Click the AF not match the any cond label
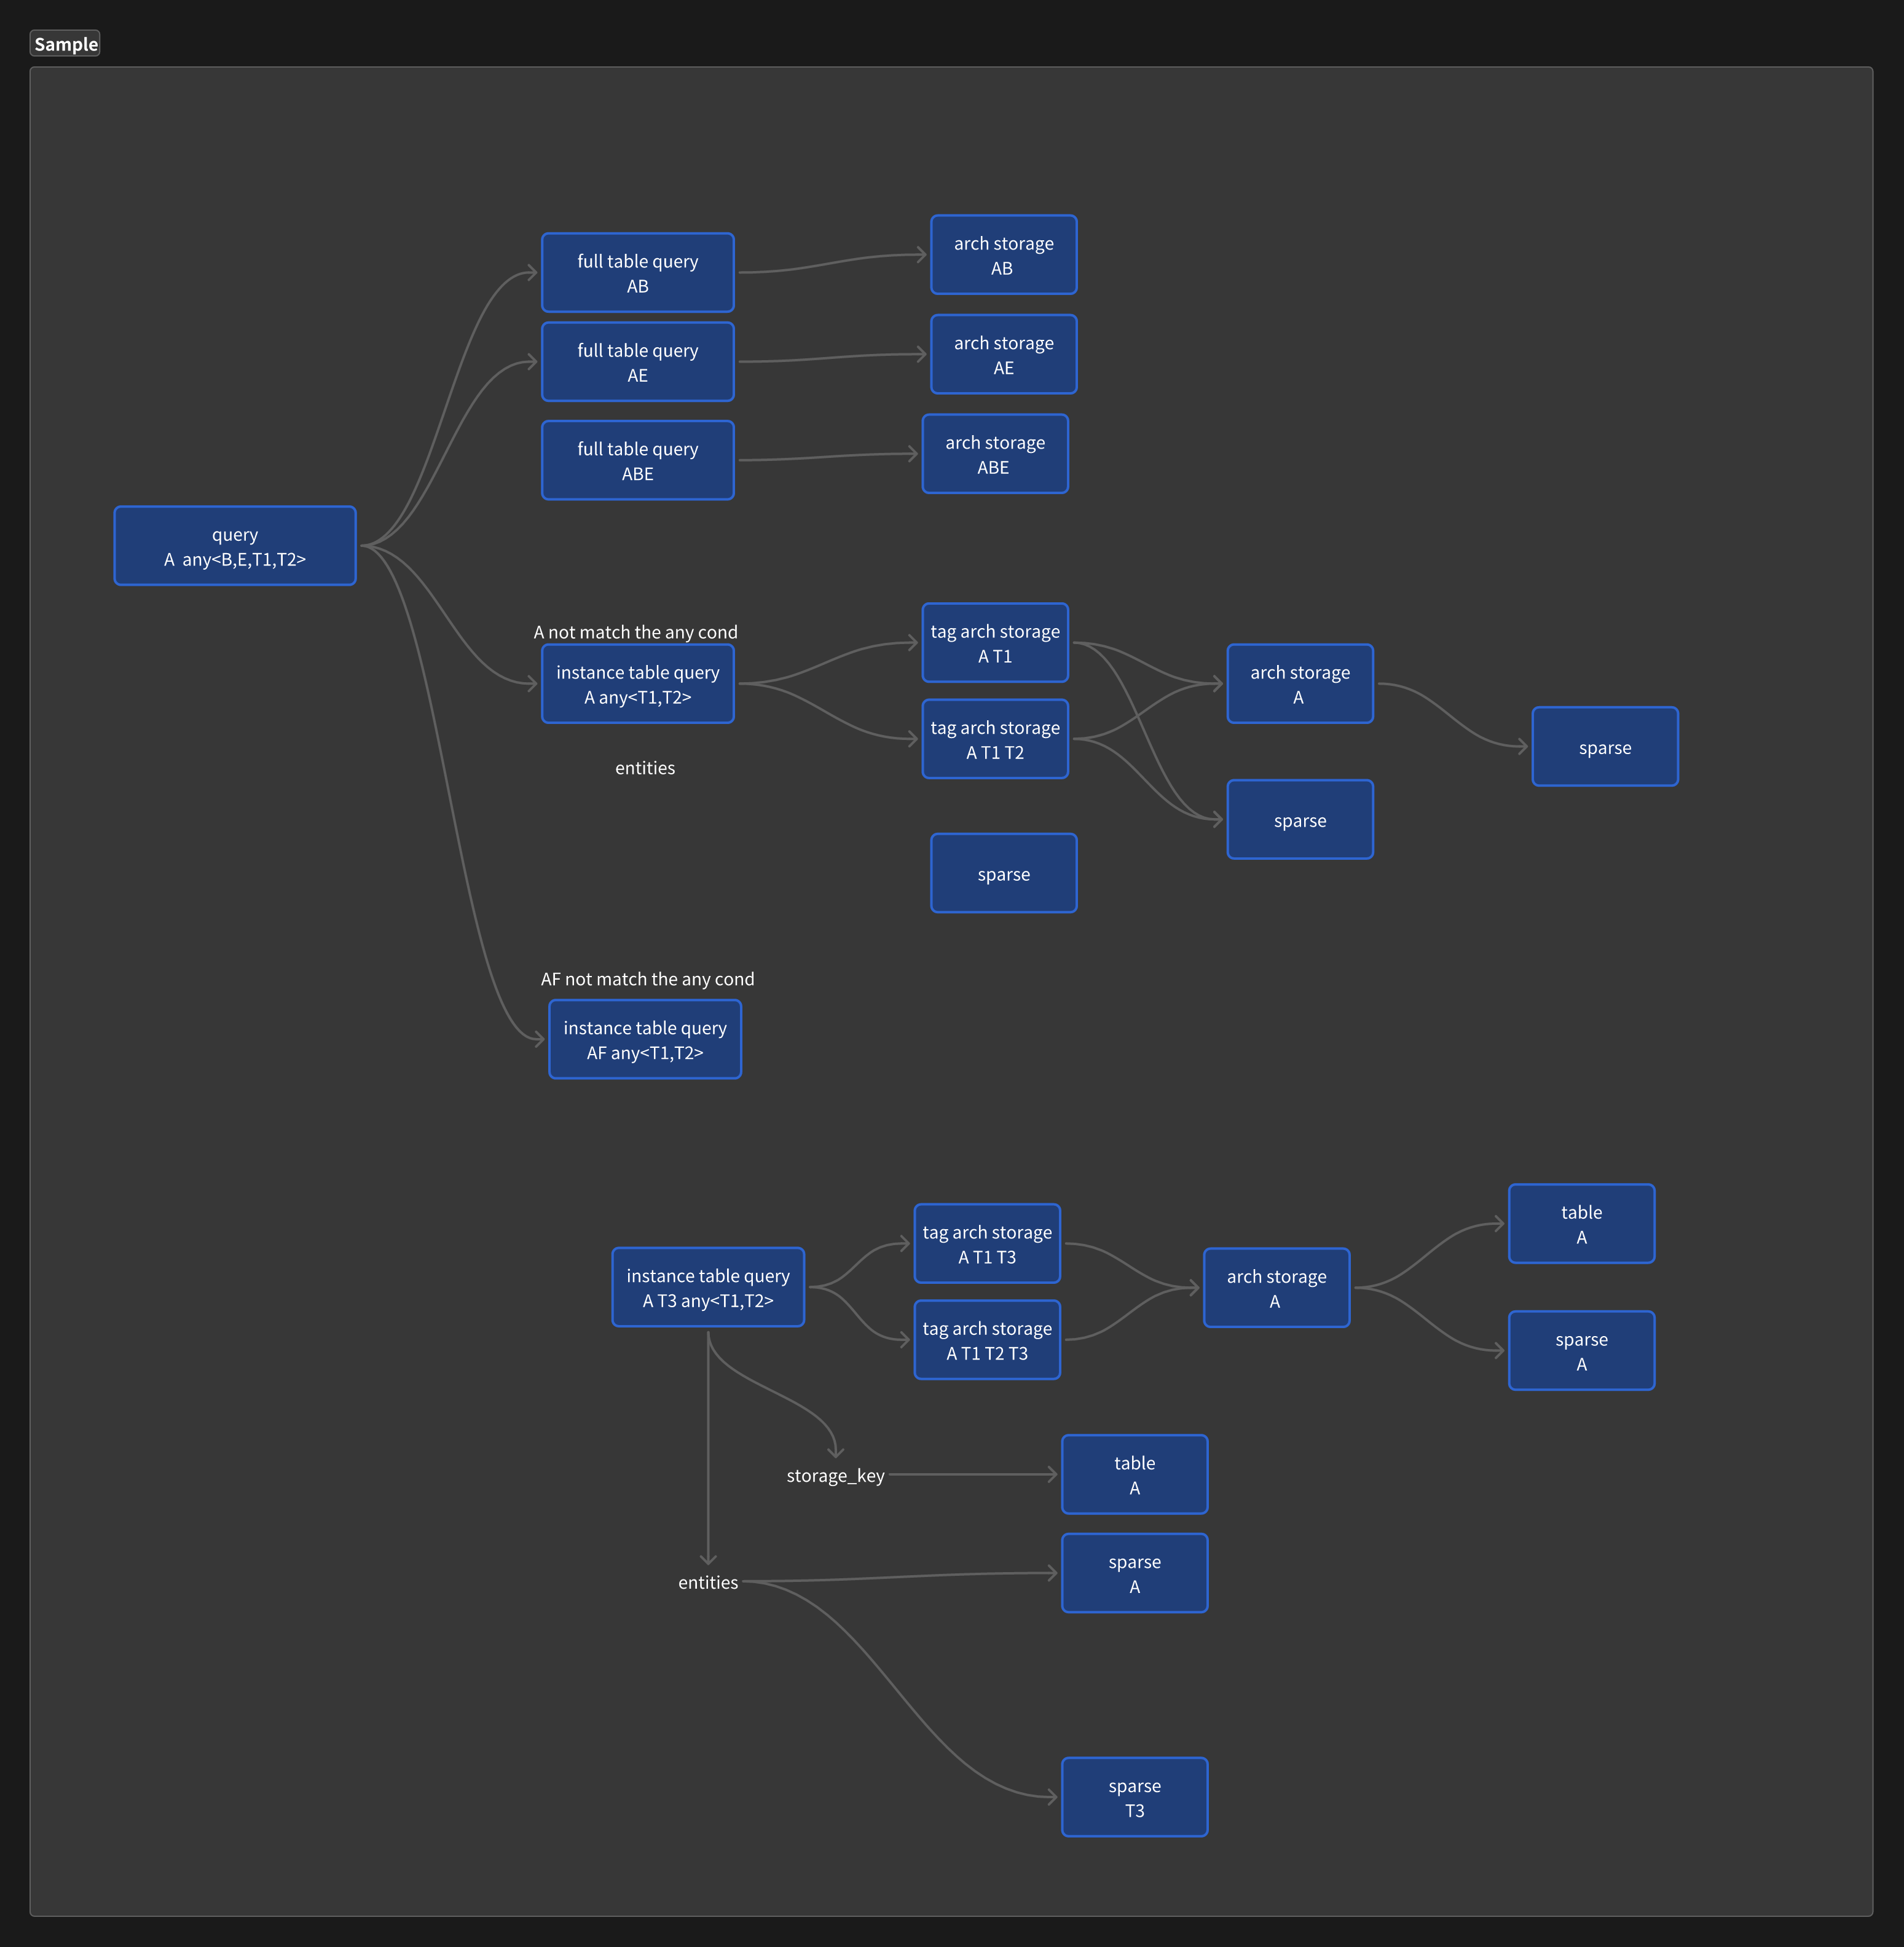1904x1947 pixels. 647,979
